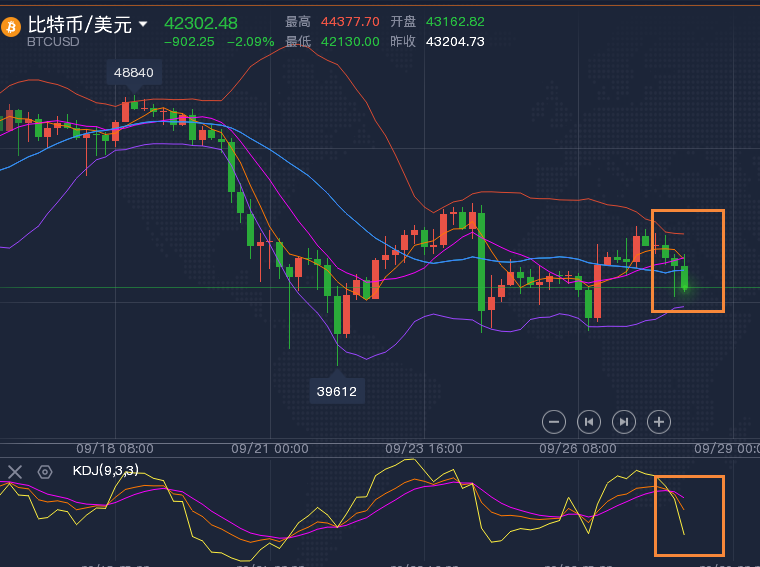Screen dimensions: 760x567
Task: Zoom in the chart with plus button
Action: (658, 422)
